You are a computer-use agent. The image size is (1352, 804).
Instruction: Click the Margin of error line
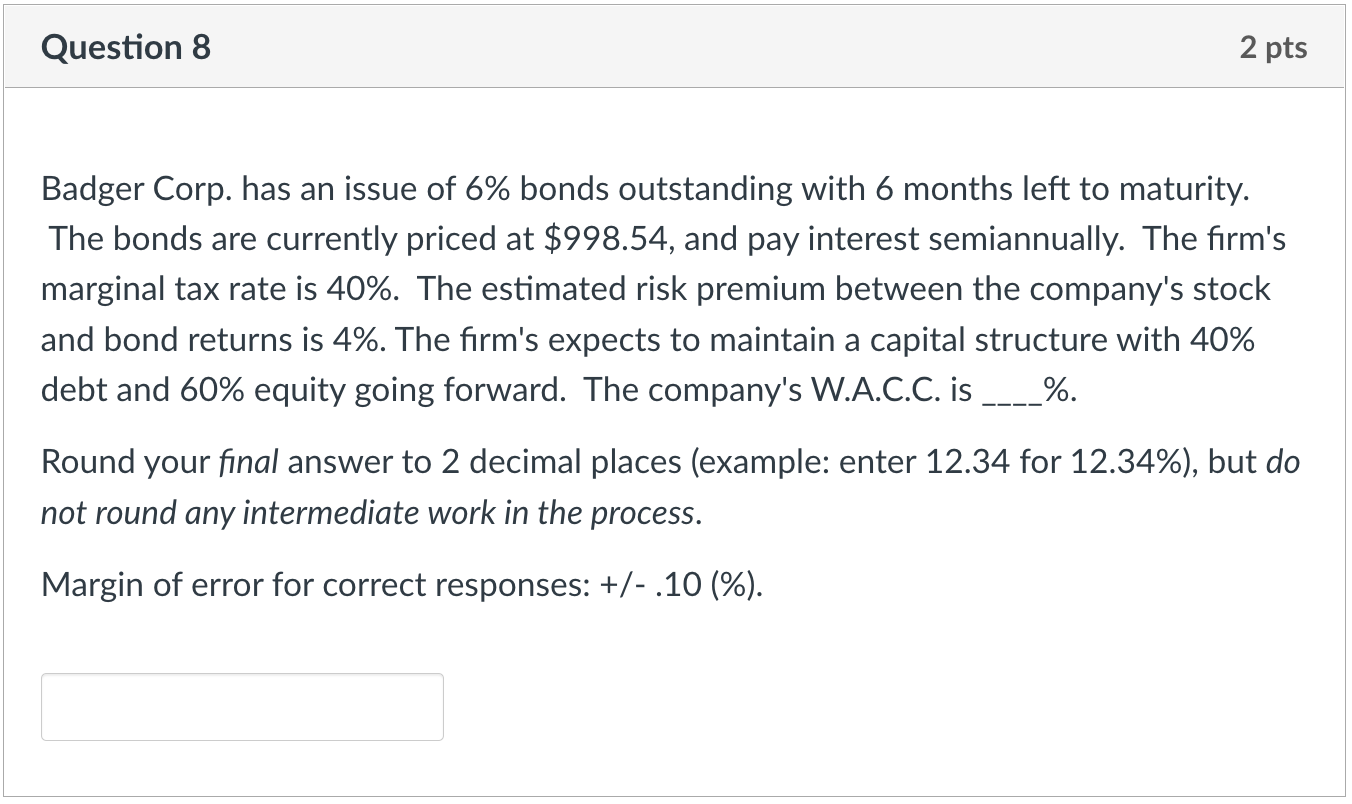[x=402, y=584]
